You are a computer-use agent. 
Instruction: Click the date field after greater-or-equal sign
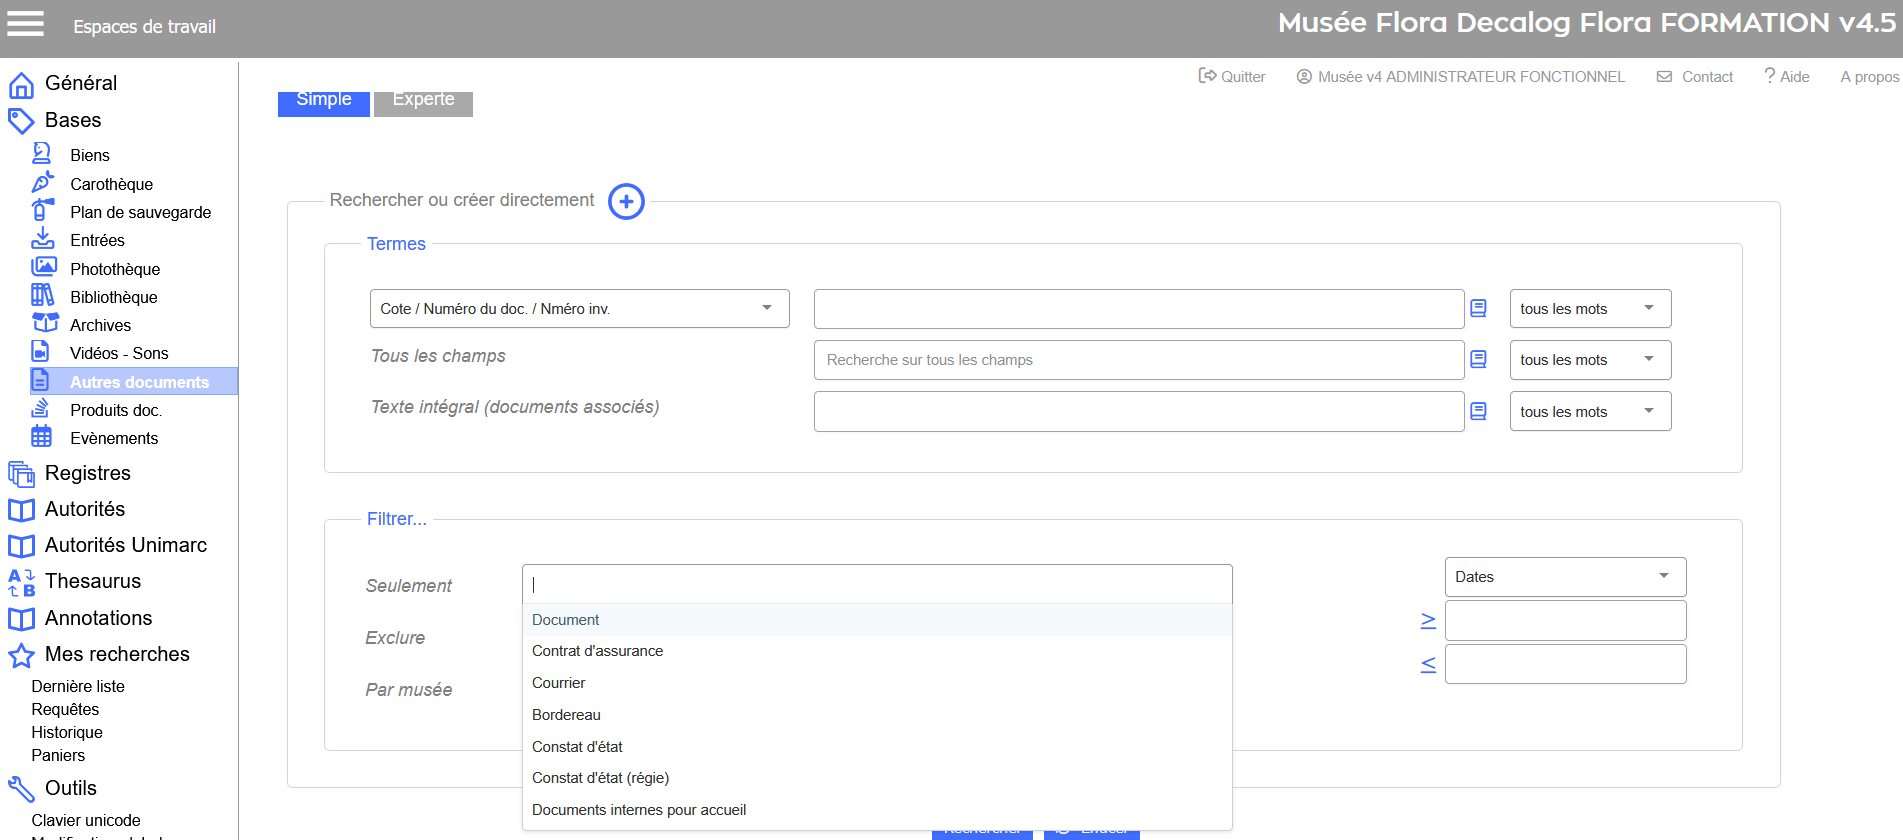pyautogui.click(x=1566, y=621)
